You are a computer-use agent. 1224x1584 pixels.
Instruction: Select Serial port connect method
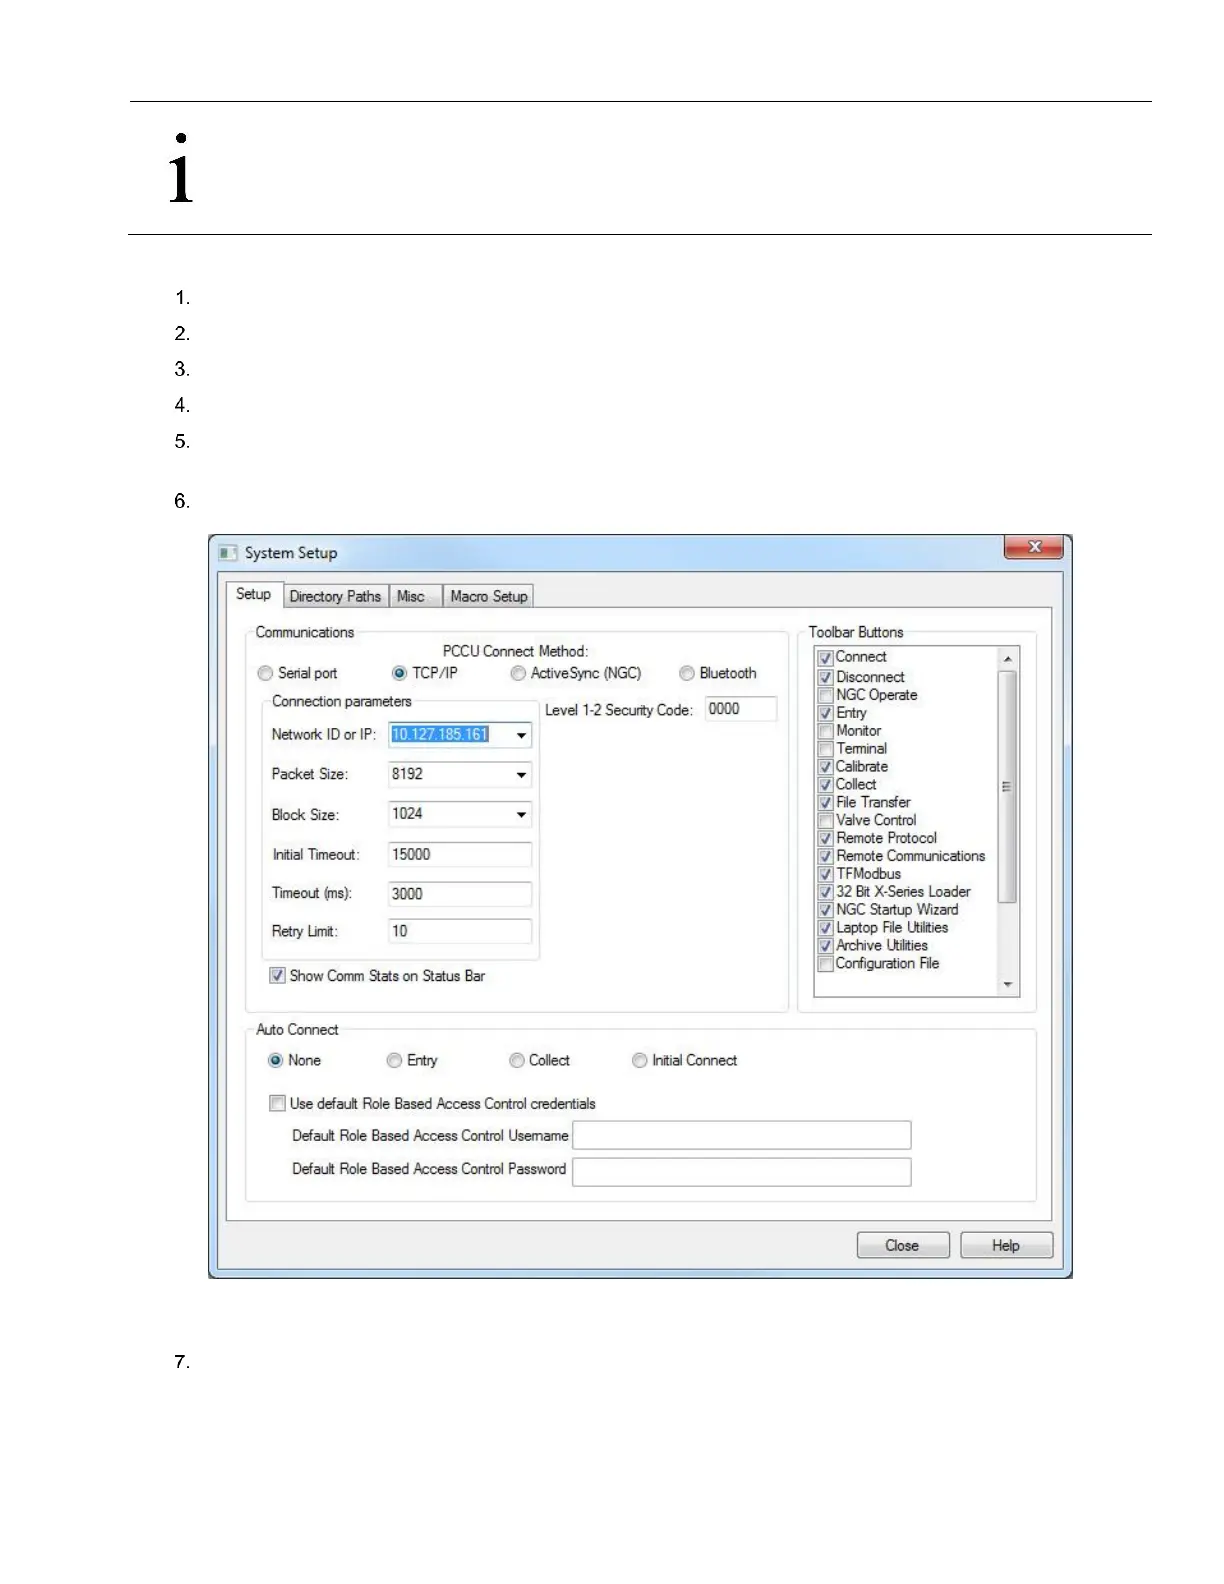265,674
